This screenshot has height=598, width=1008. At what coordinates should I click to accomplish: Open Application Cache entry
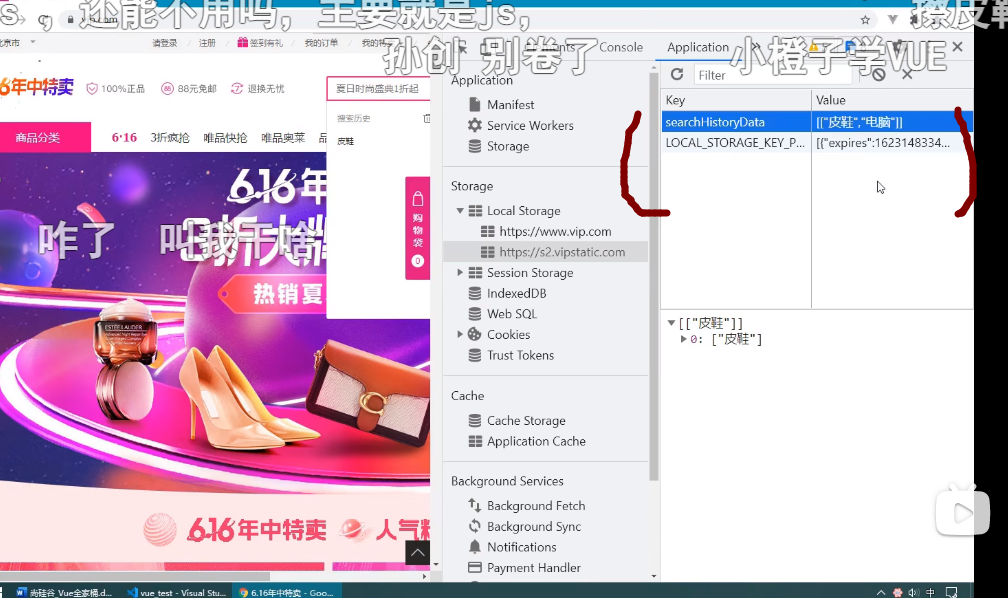[x=536, y=441]
